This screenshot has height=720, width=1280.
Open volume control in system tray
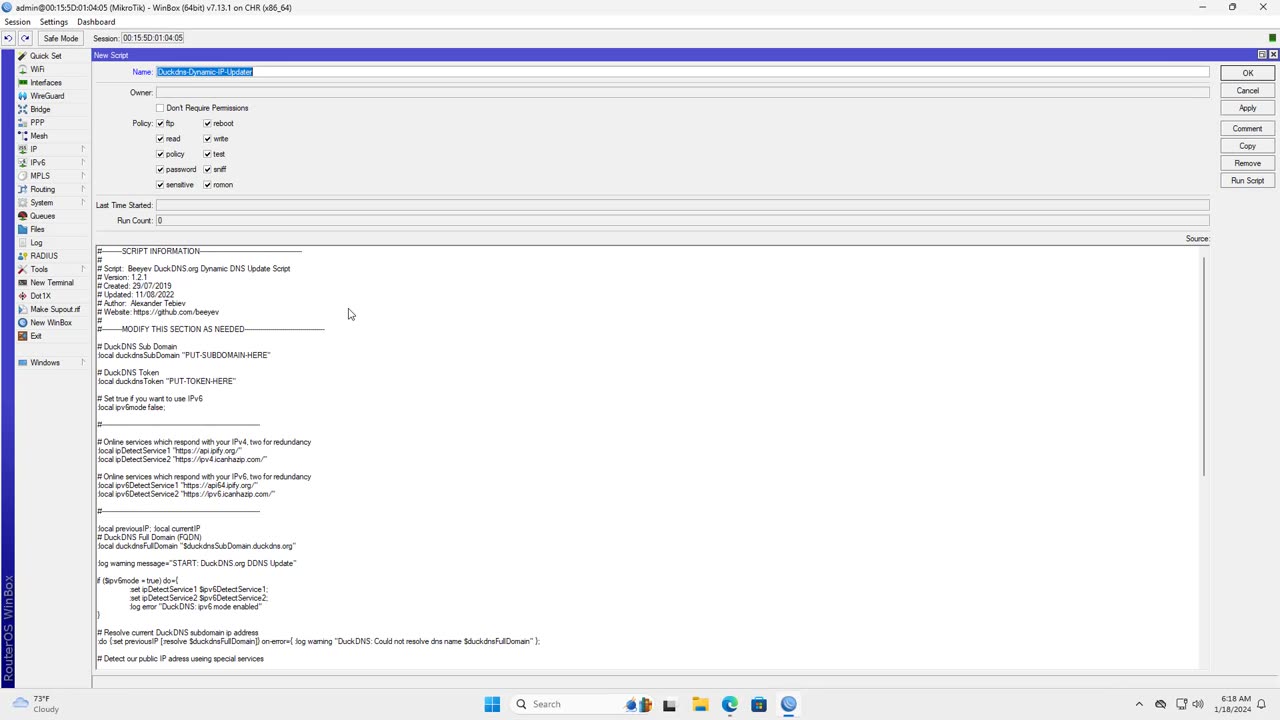click(1198, 704)
